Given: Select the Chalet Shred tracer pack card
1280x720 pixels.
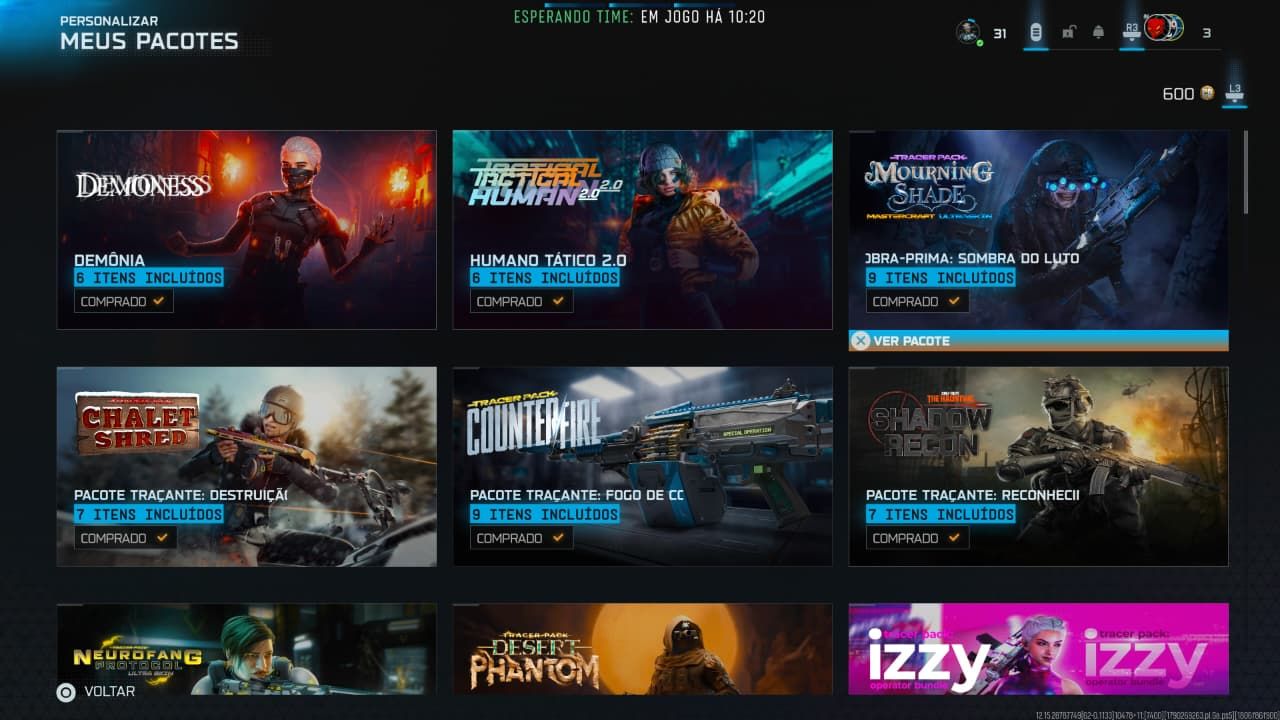Looking at the screenshot, I should click(x=246, y=466).
